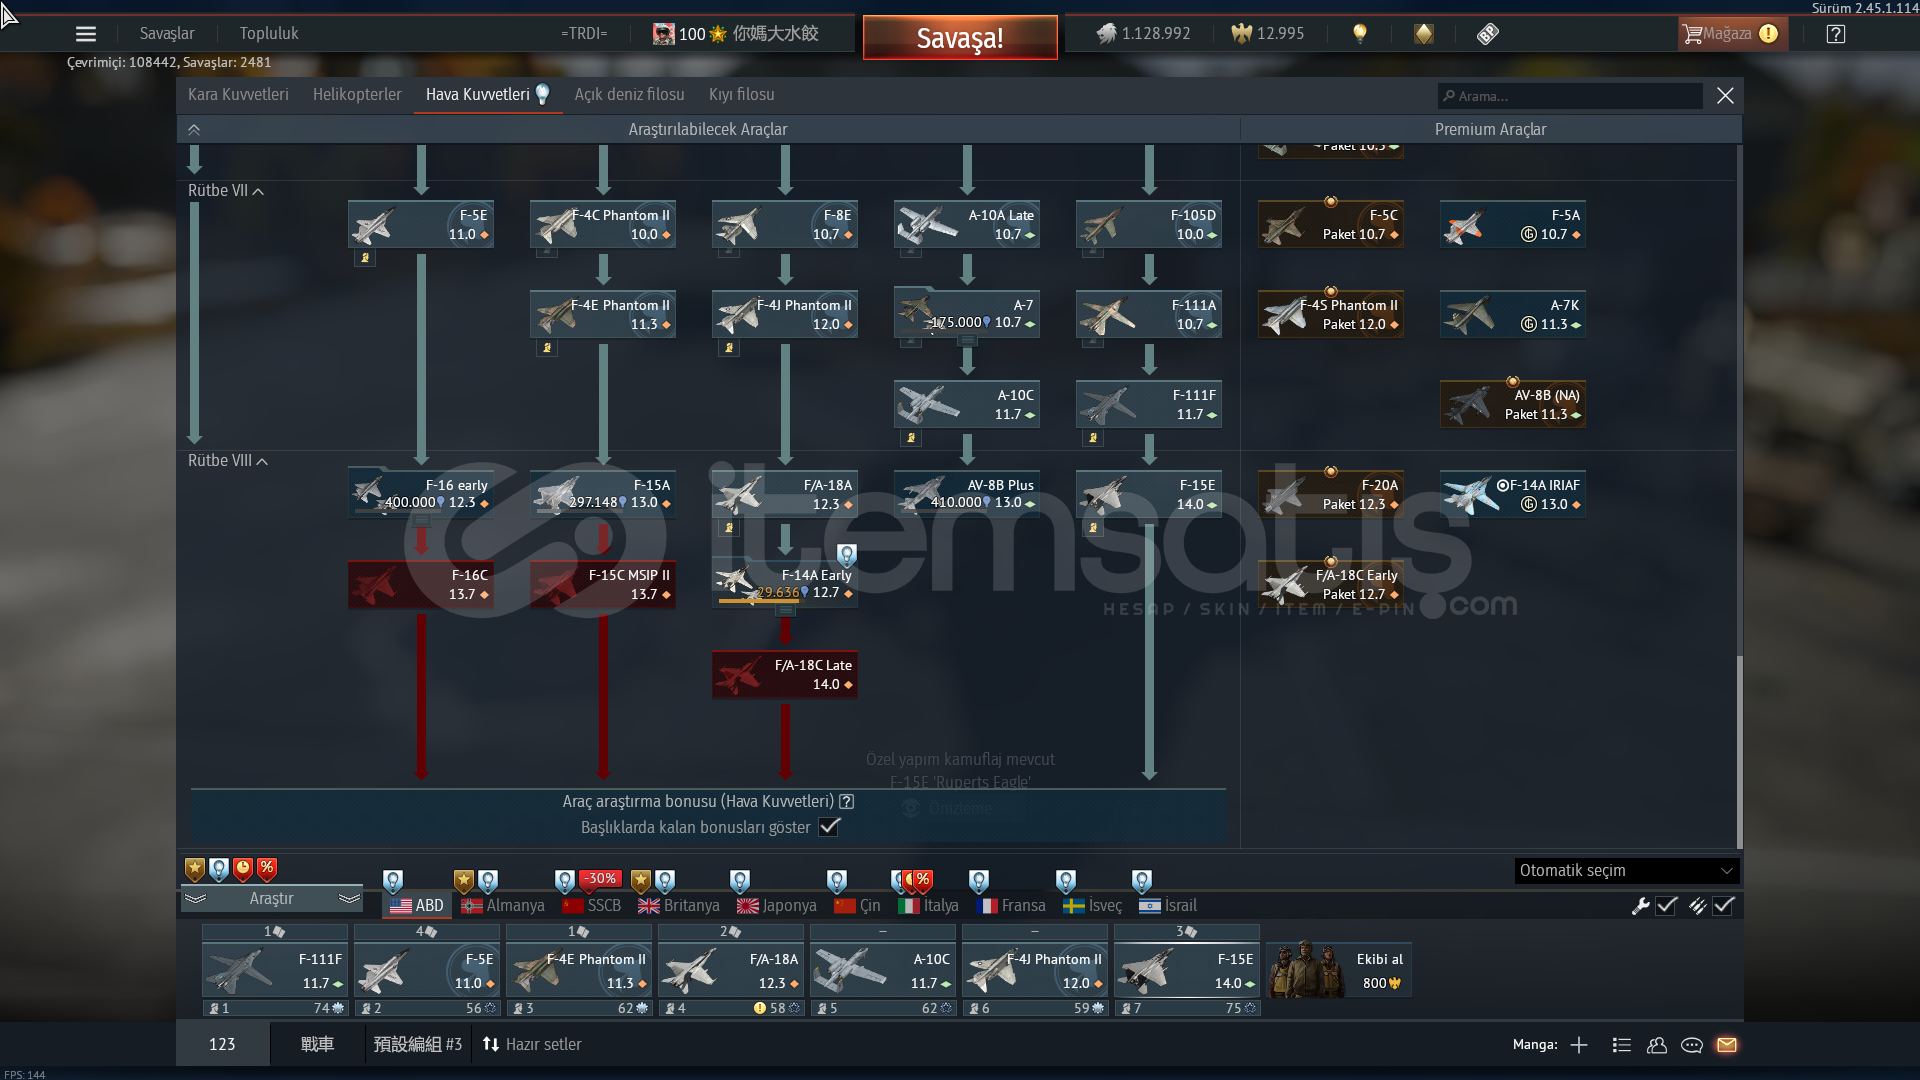Select the Almanya nation tab
Viewport: 1920px width, 1080px height.
[503, 906]
